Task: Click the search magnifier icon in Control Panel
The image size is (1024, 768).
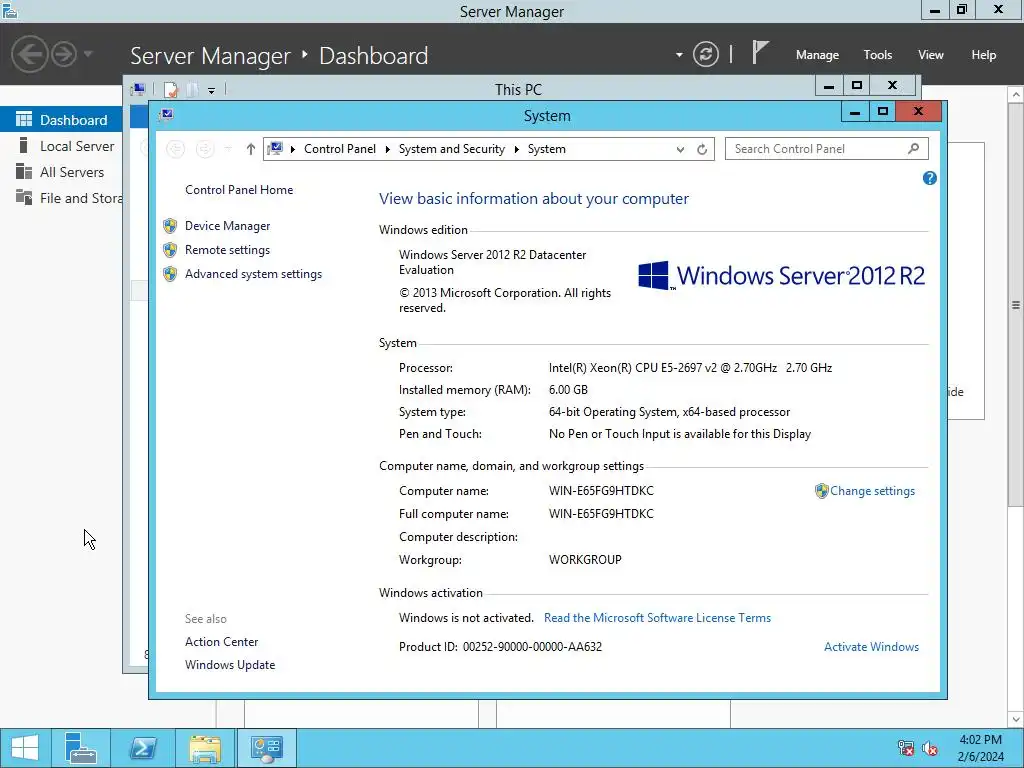Action: (914, 149)
